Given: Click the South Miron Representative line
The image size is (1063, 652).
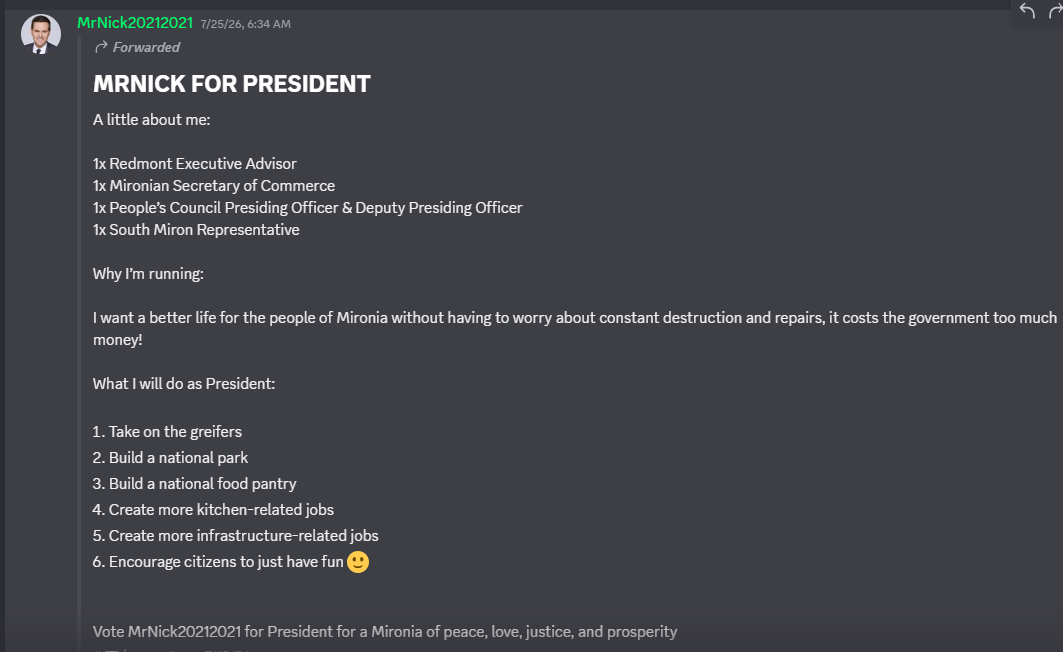Looking at the screenshot, I should pyautogui.click(x=196, y=230).
